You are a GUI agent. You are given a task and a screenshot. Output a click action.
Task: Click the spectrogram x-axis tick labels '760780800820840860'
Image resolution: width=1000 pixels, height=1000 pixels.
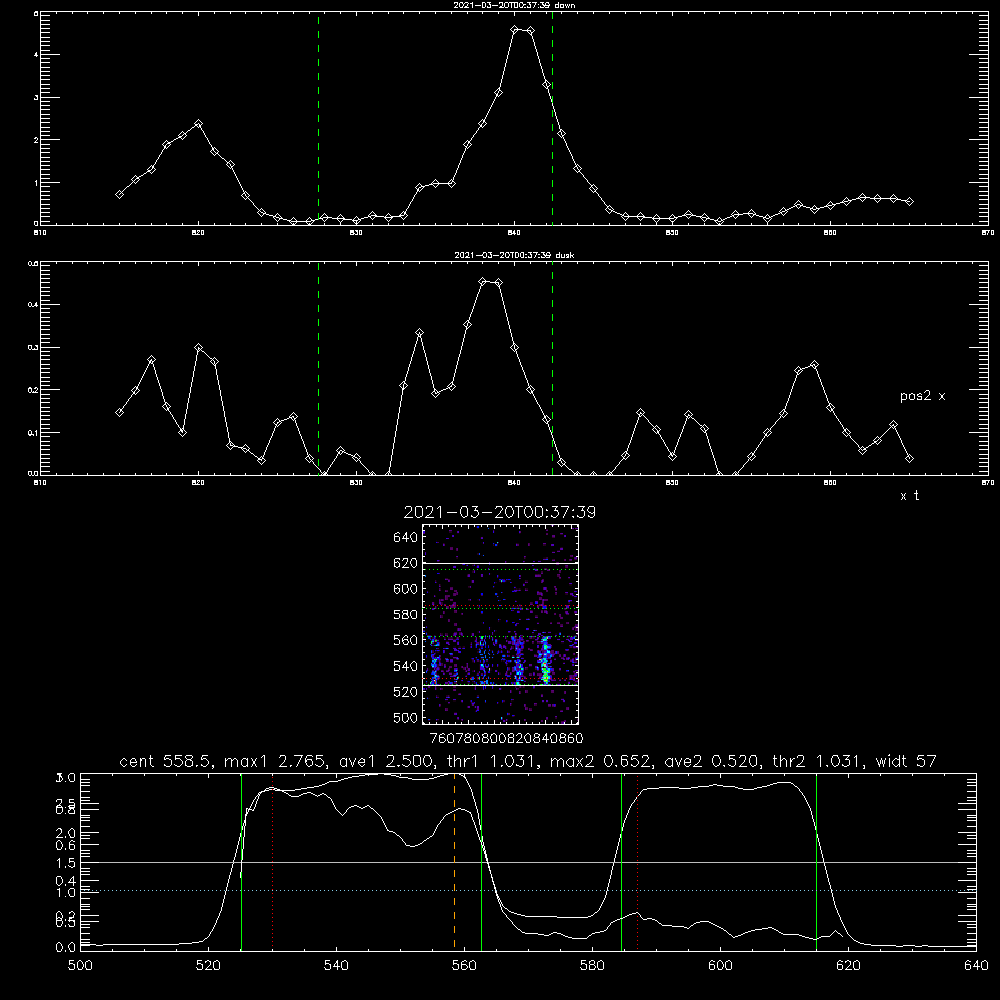[506, 738]
